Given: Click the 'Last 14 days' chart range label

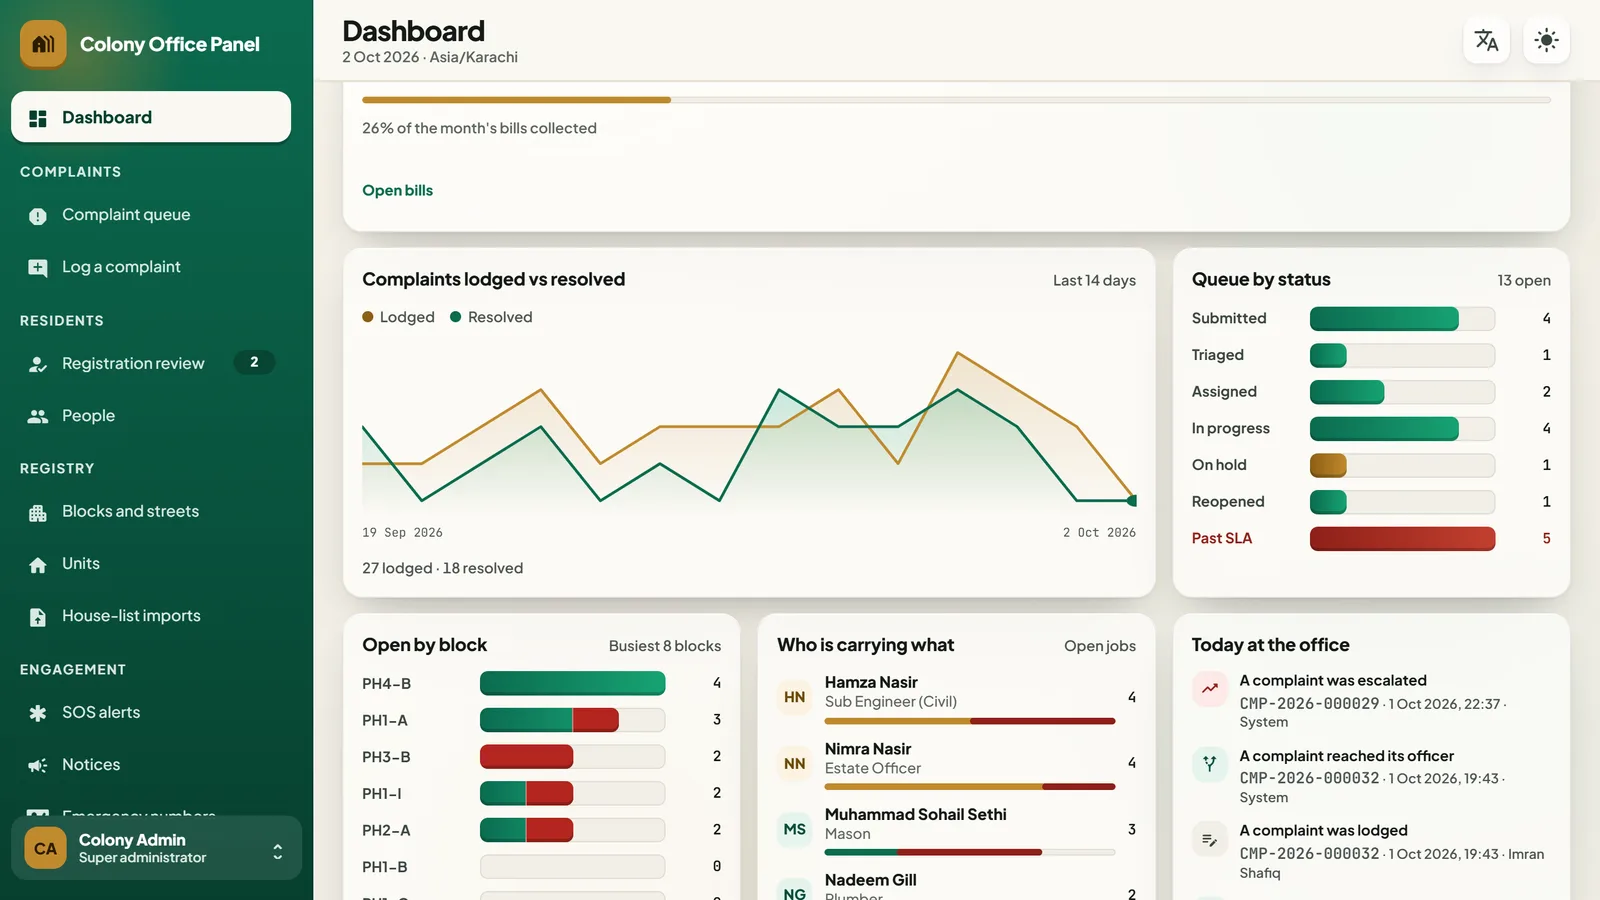Looking at the screenshot, I should pyautogui.click(x=1094, y=280).
